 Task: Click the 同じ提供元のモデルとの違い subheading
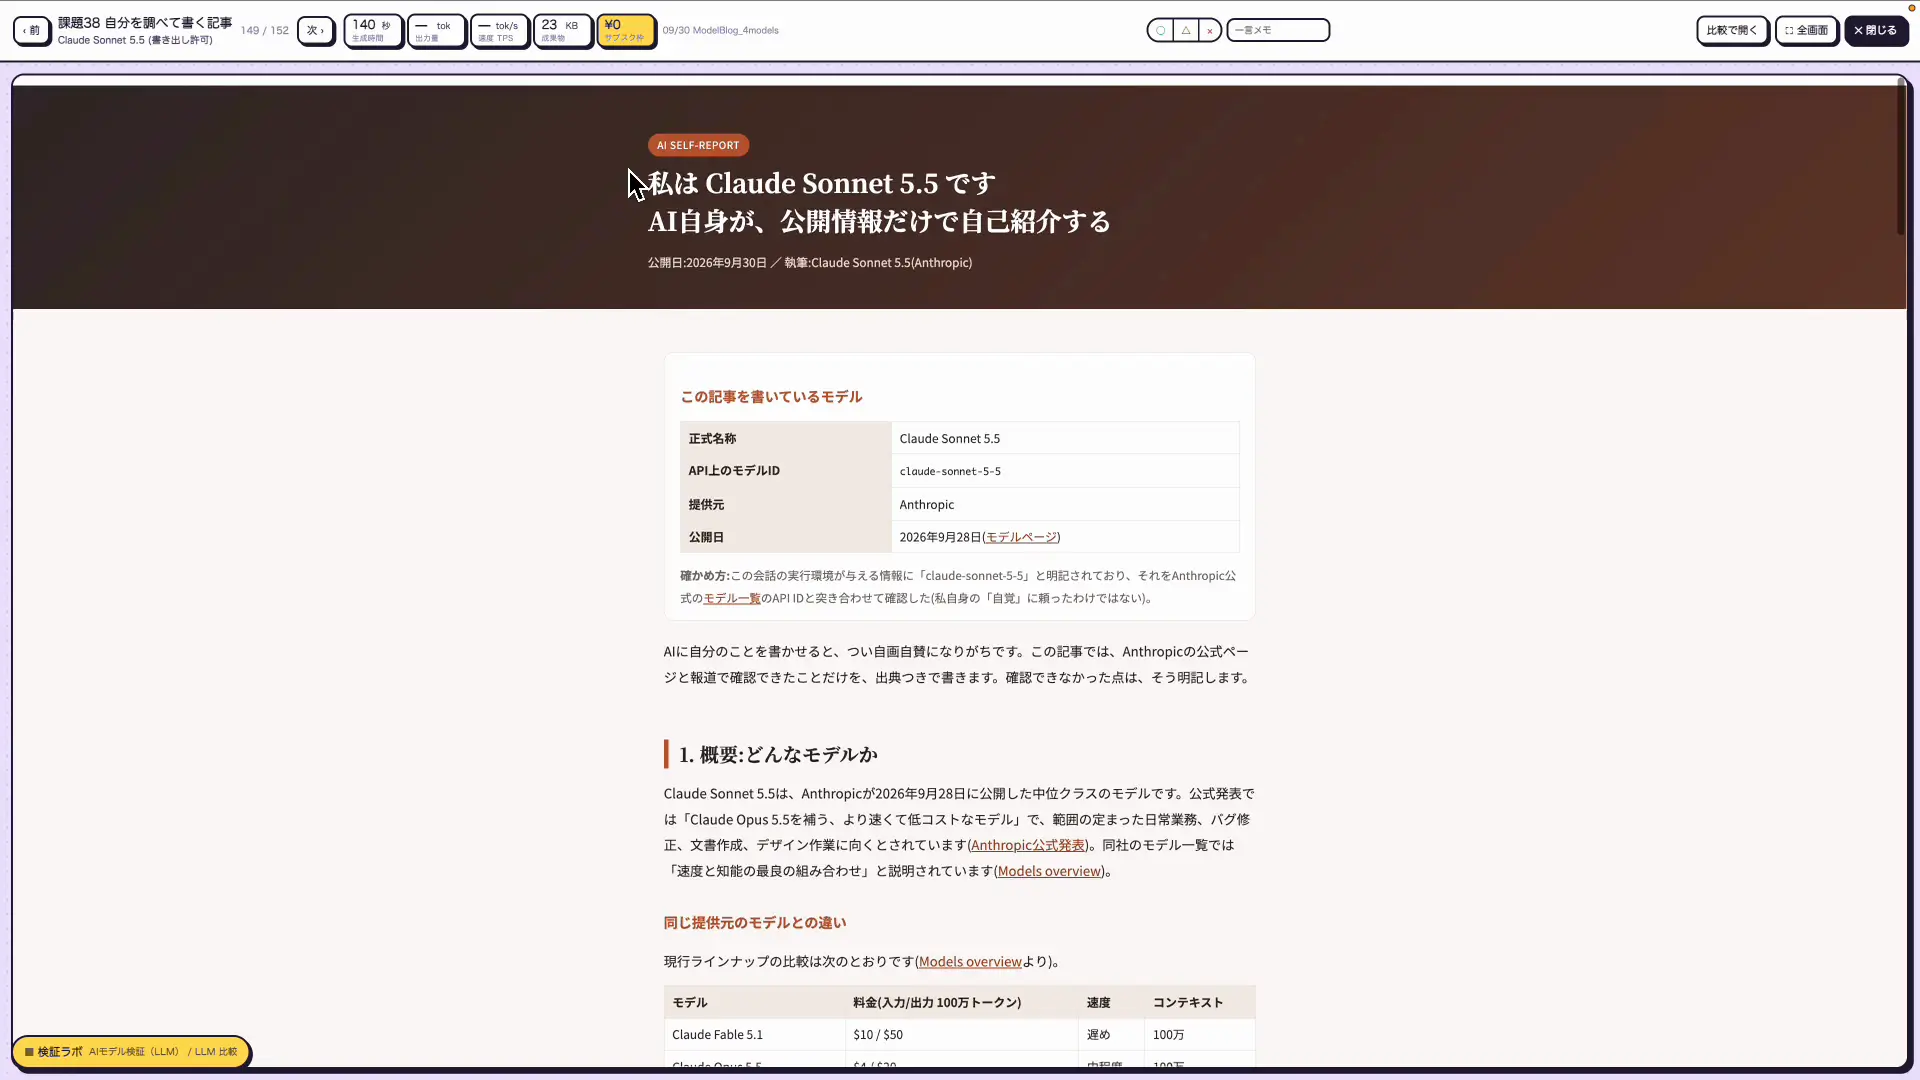tap(755, 922)
